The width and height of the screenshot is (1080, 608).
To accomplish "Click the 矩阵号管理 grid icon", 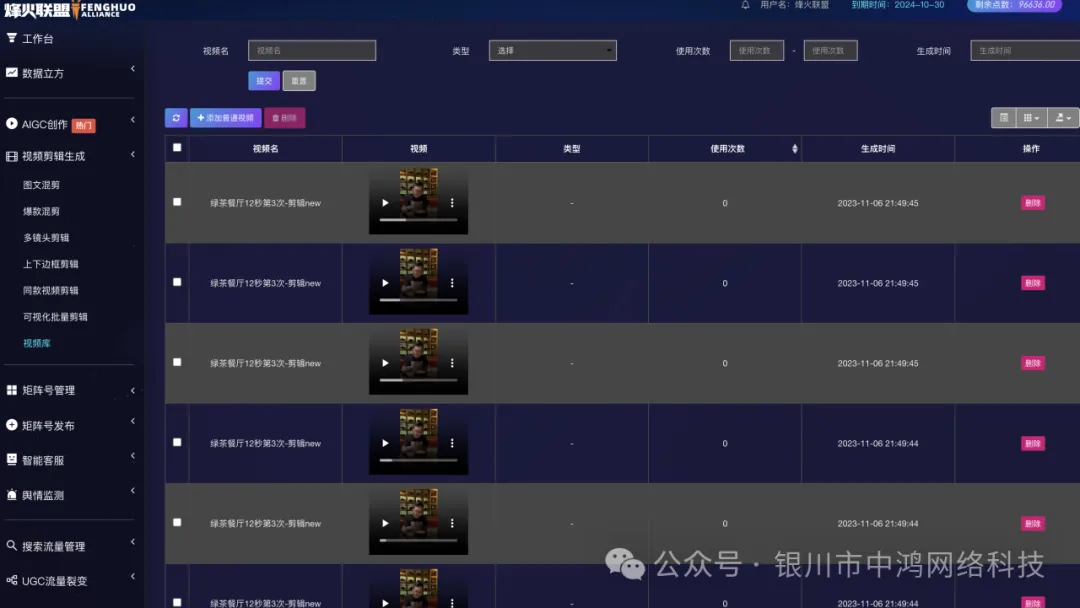I will coord(12,390).
